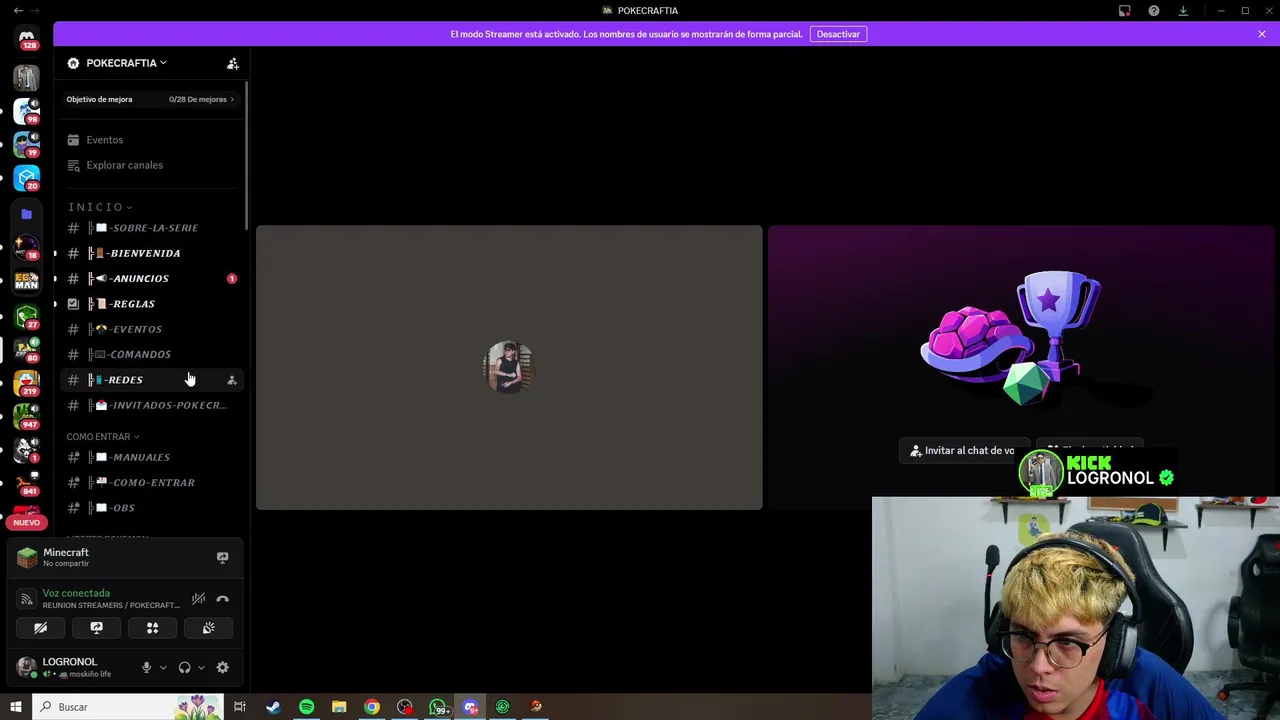The width and height of the screenshot is (1280, 720).
Task: Deafen with headphones icon
Action: coord(184,667)
